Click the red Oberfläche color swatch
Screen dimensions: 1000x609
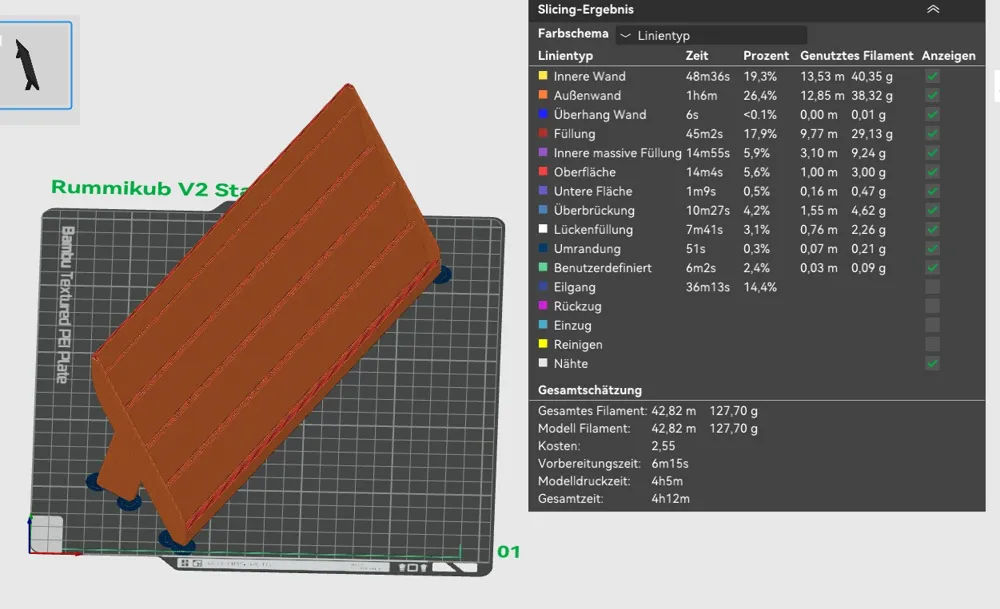543,171
